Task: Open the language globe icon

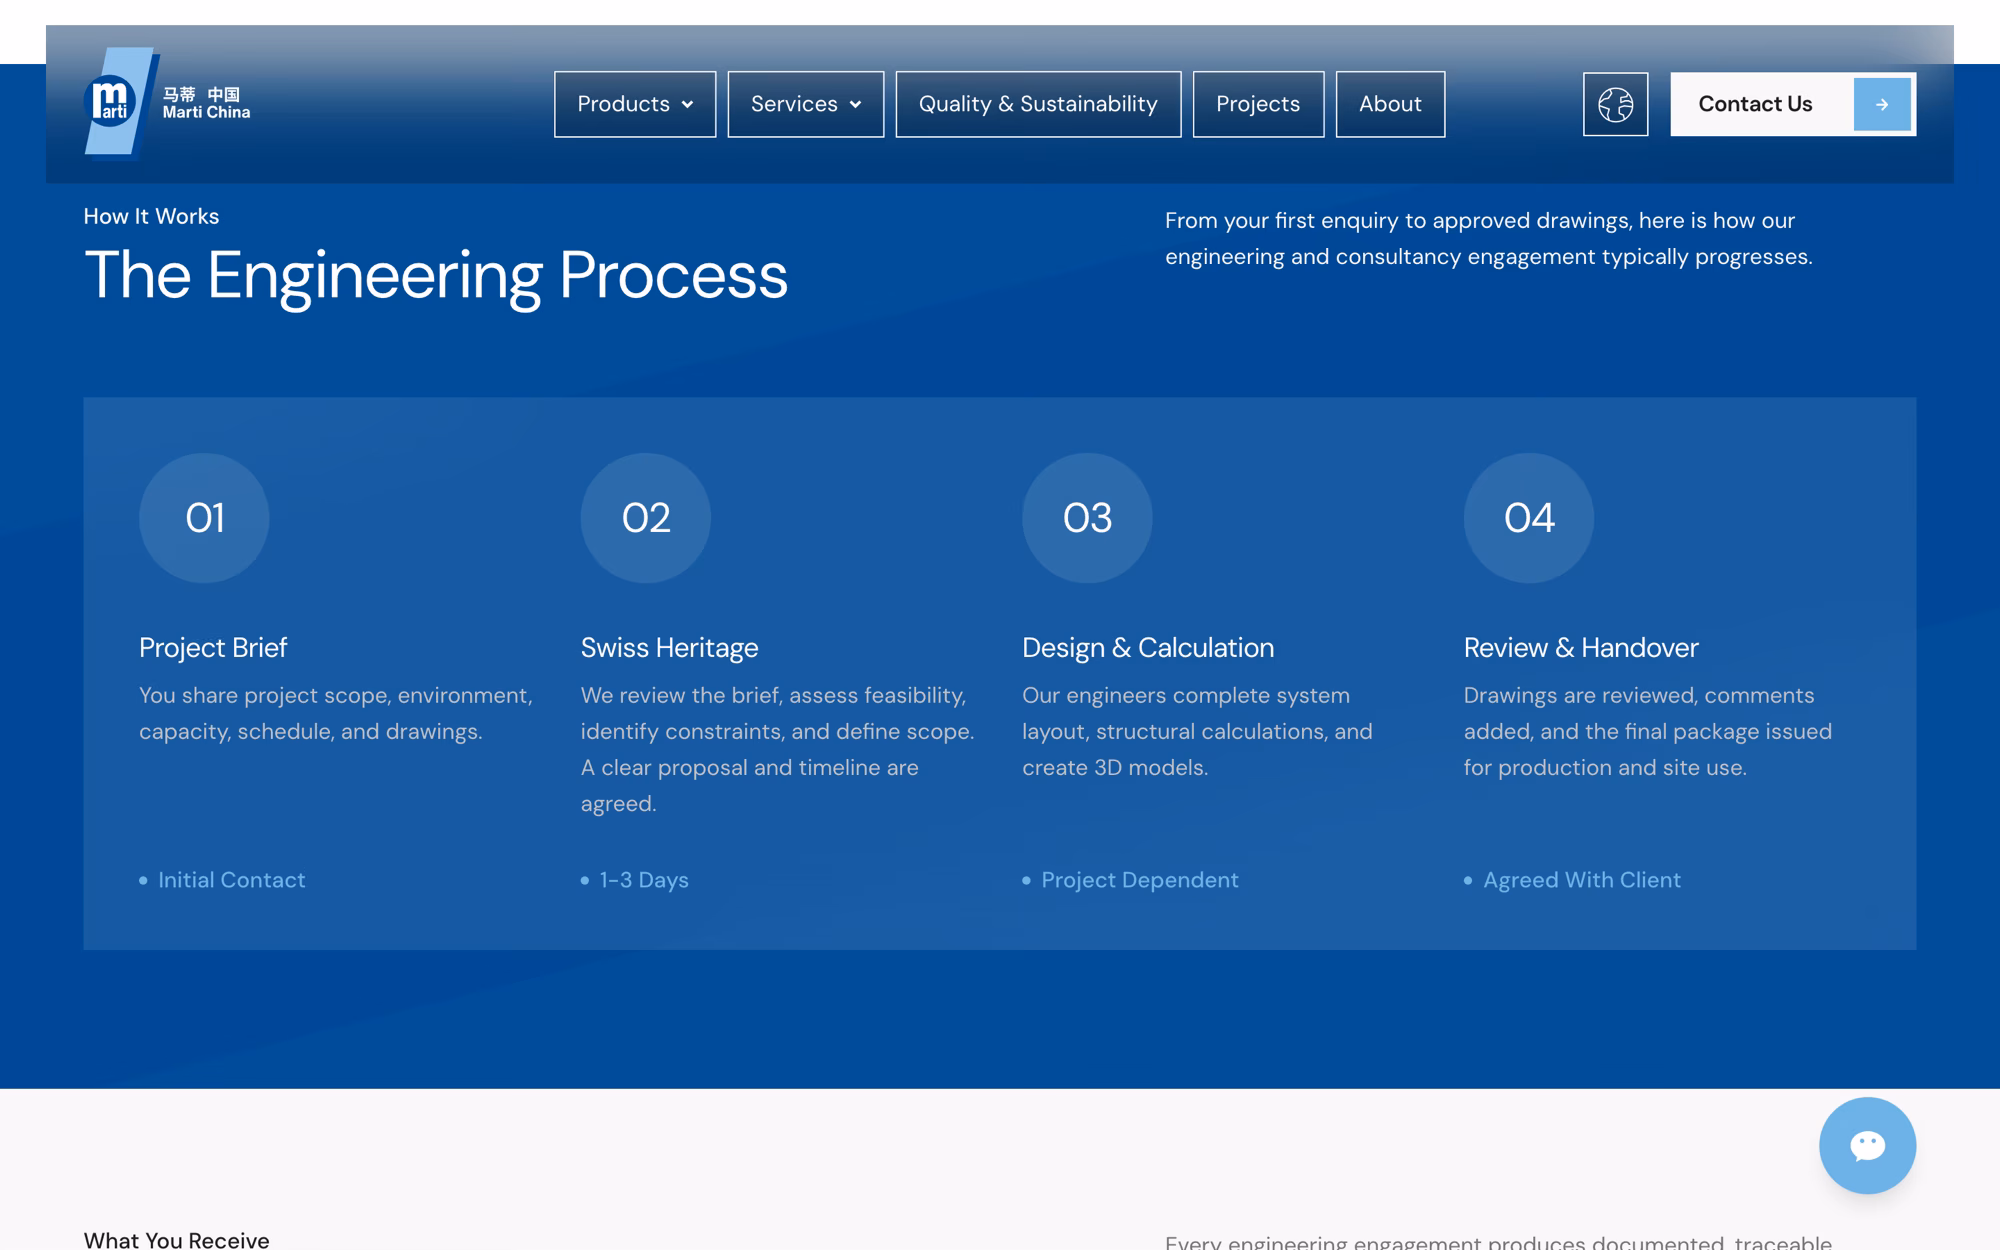Action: pos(1615,104)
